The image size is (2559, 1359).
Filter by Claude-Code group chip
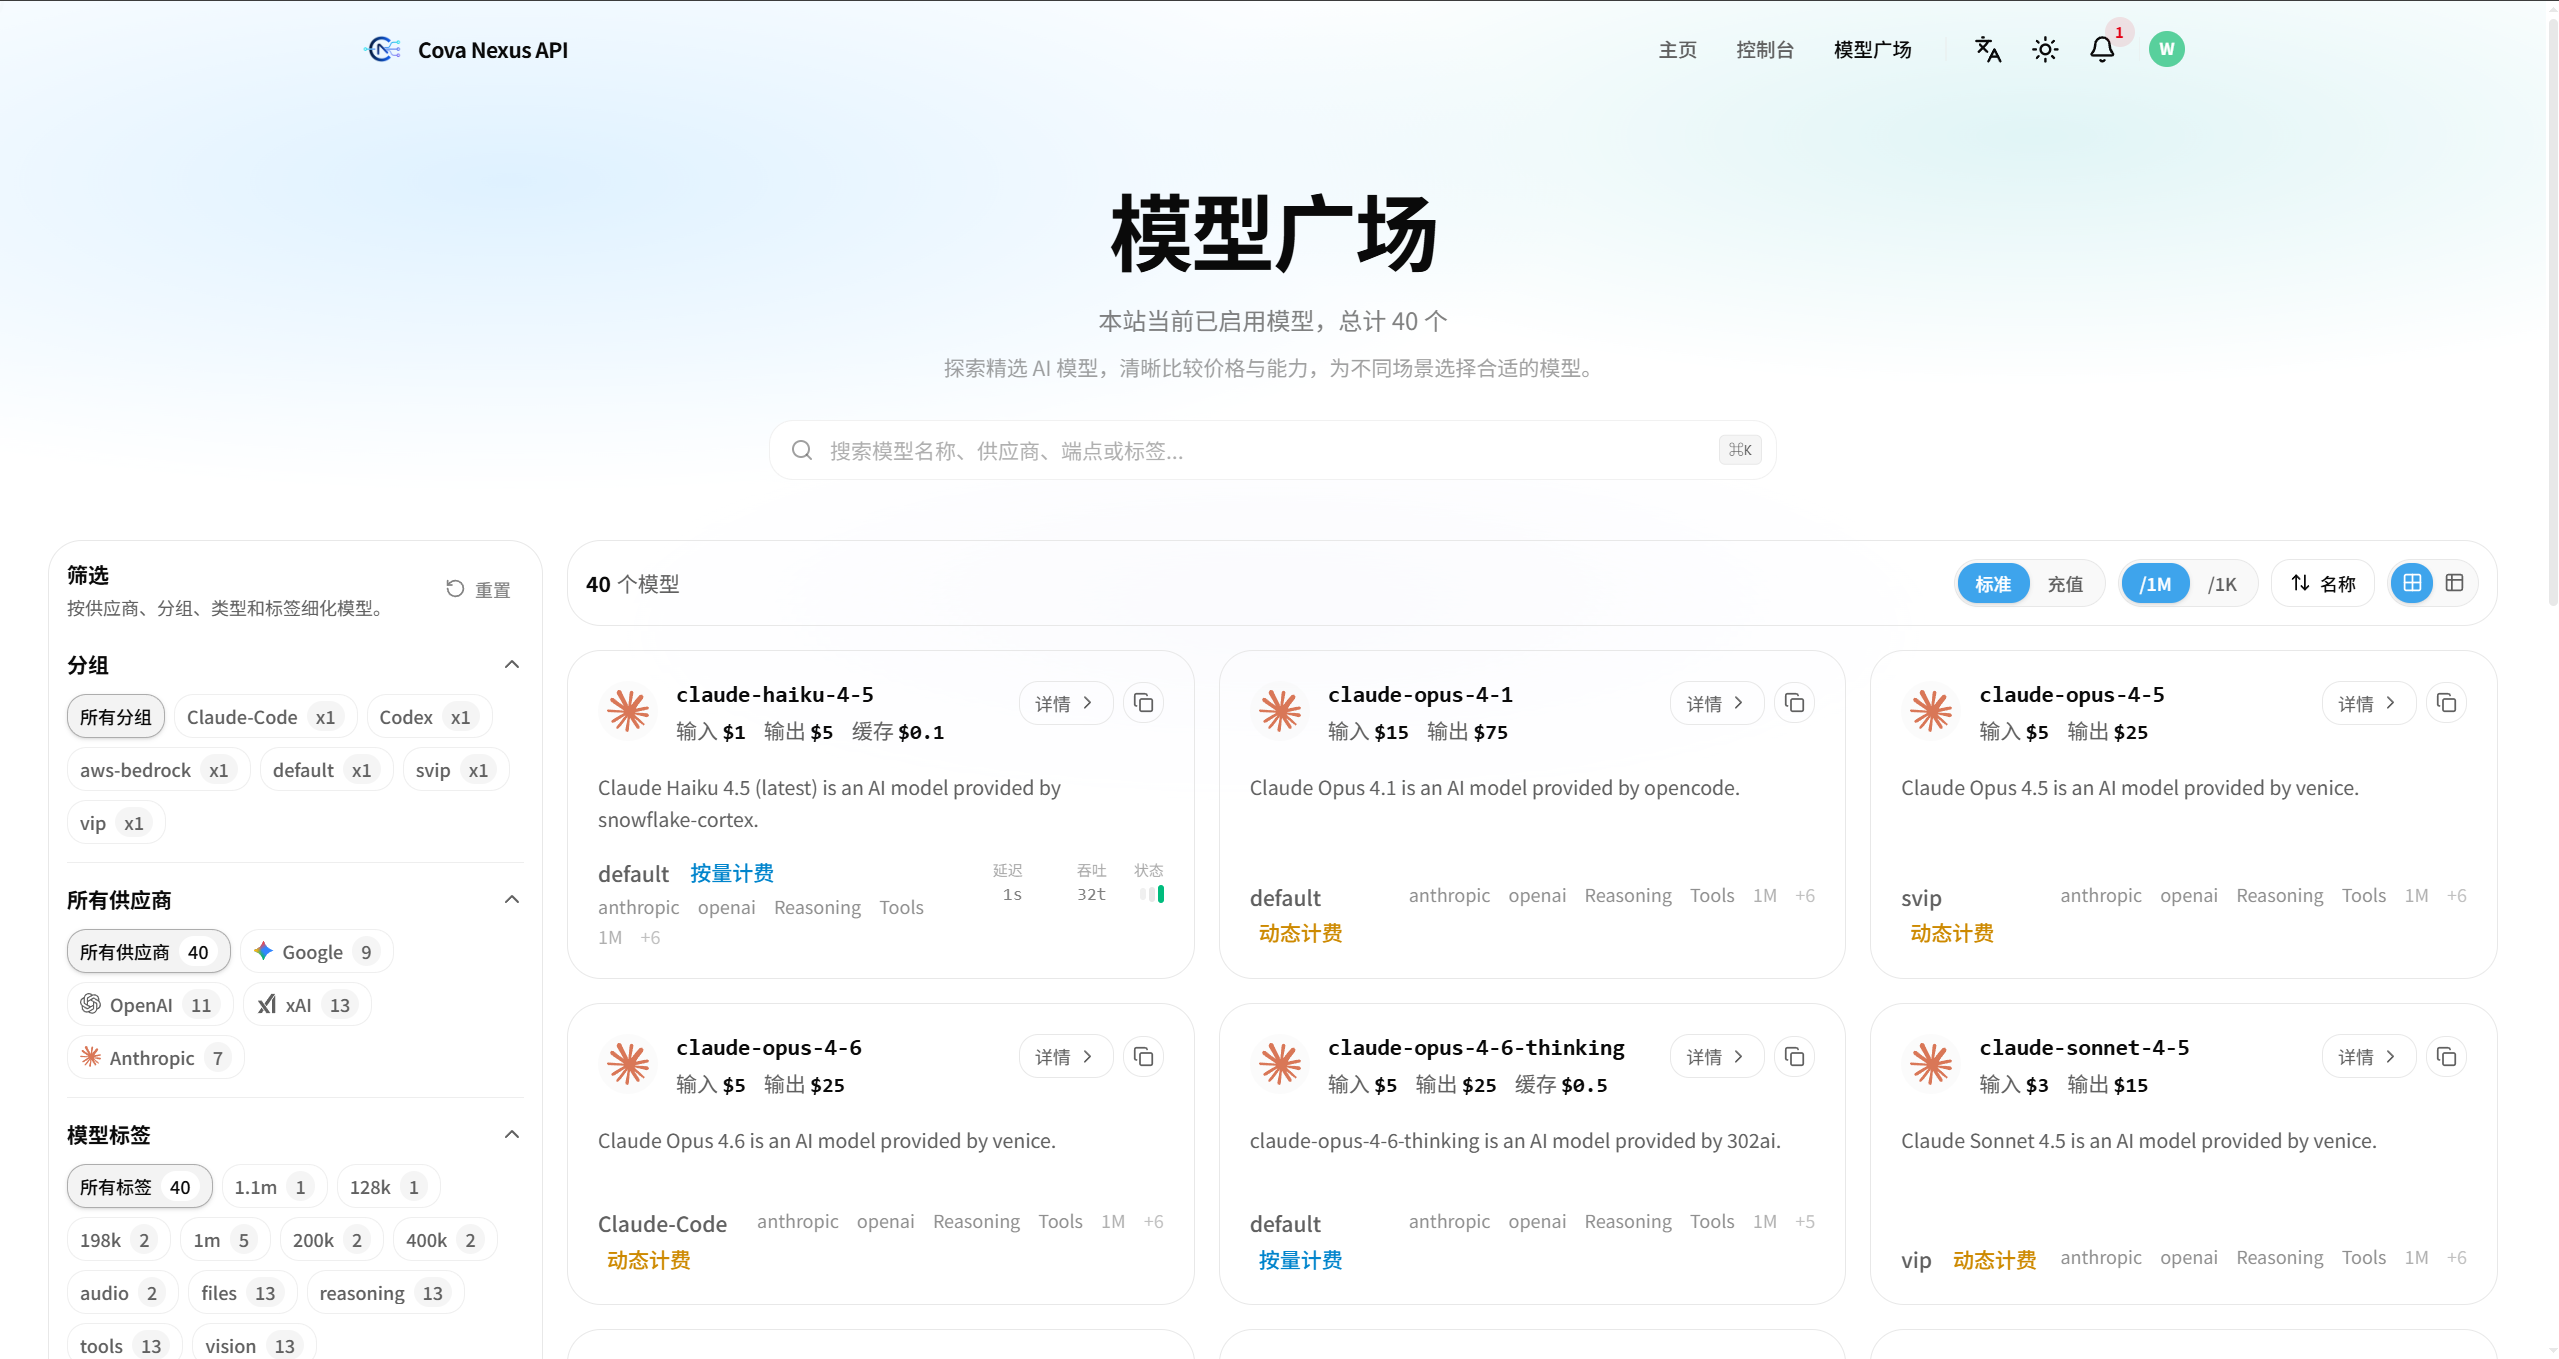[x=264, y=717]
